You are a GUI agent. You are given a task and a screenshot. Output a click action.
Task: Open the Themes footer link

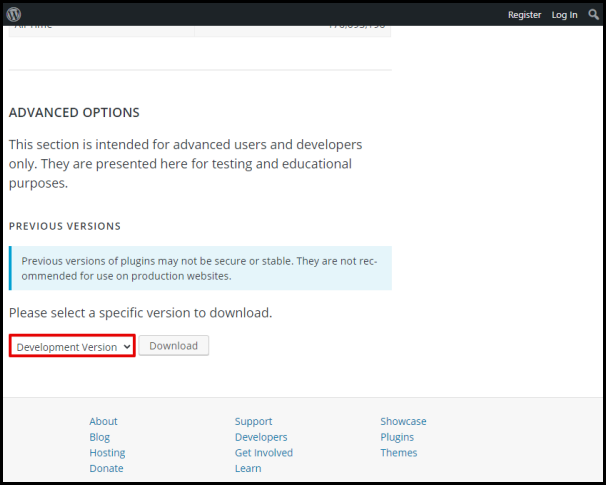point(398,453)
